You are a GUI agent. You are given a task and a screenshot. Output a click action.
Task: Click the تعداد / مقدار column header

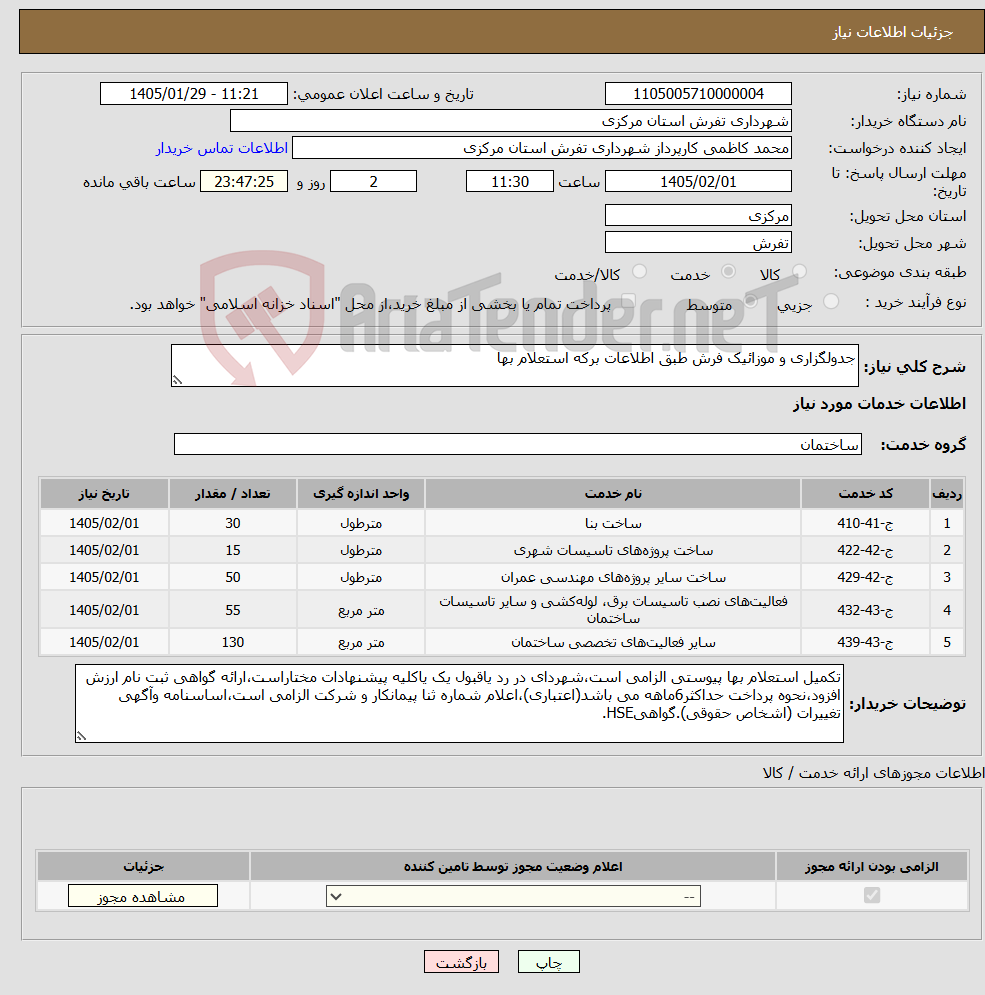[232, 494]
